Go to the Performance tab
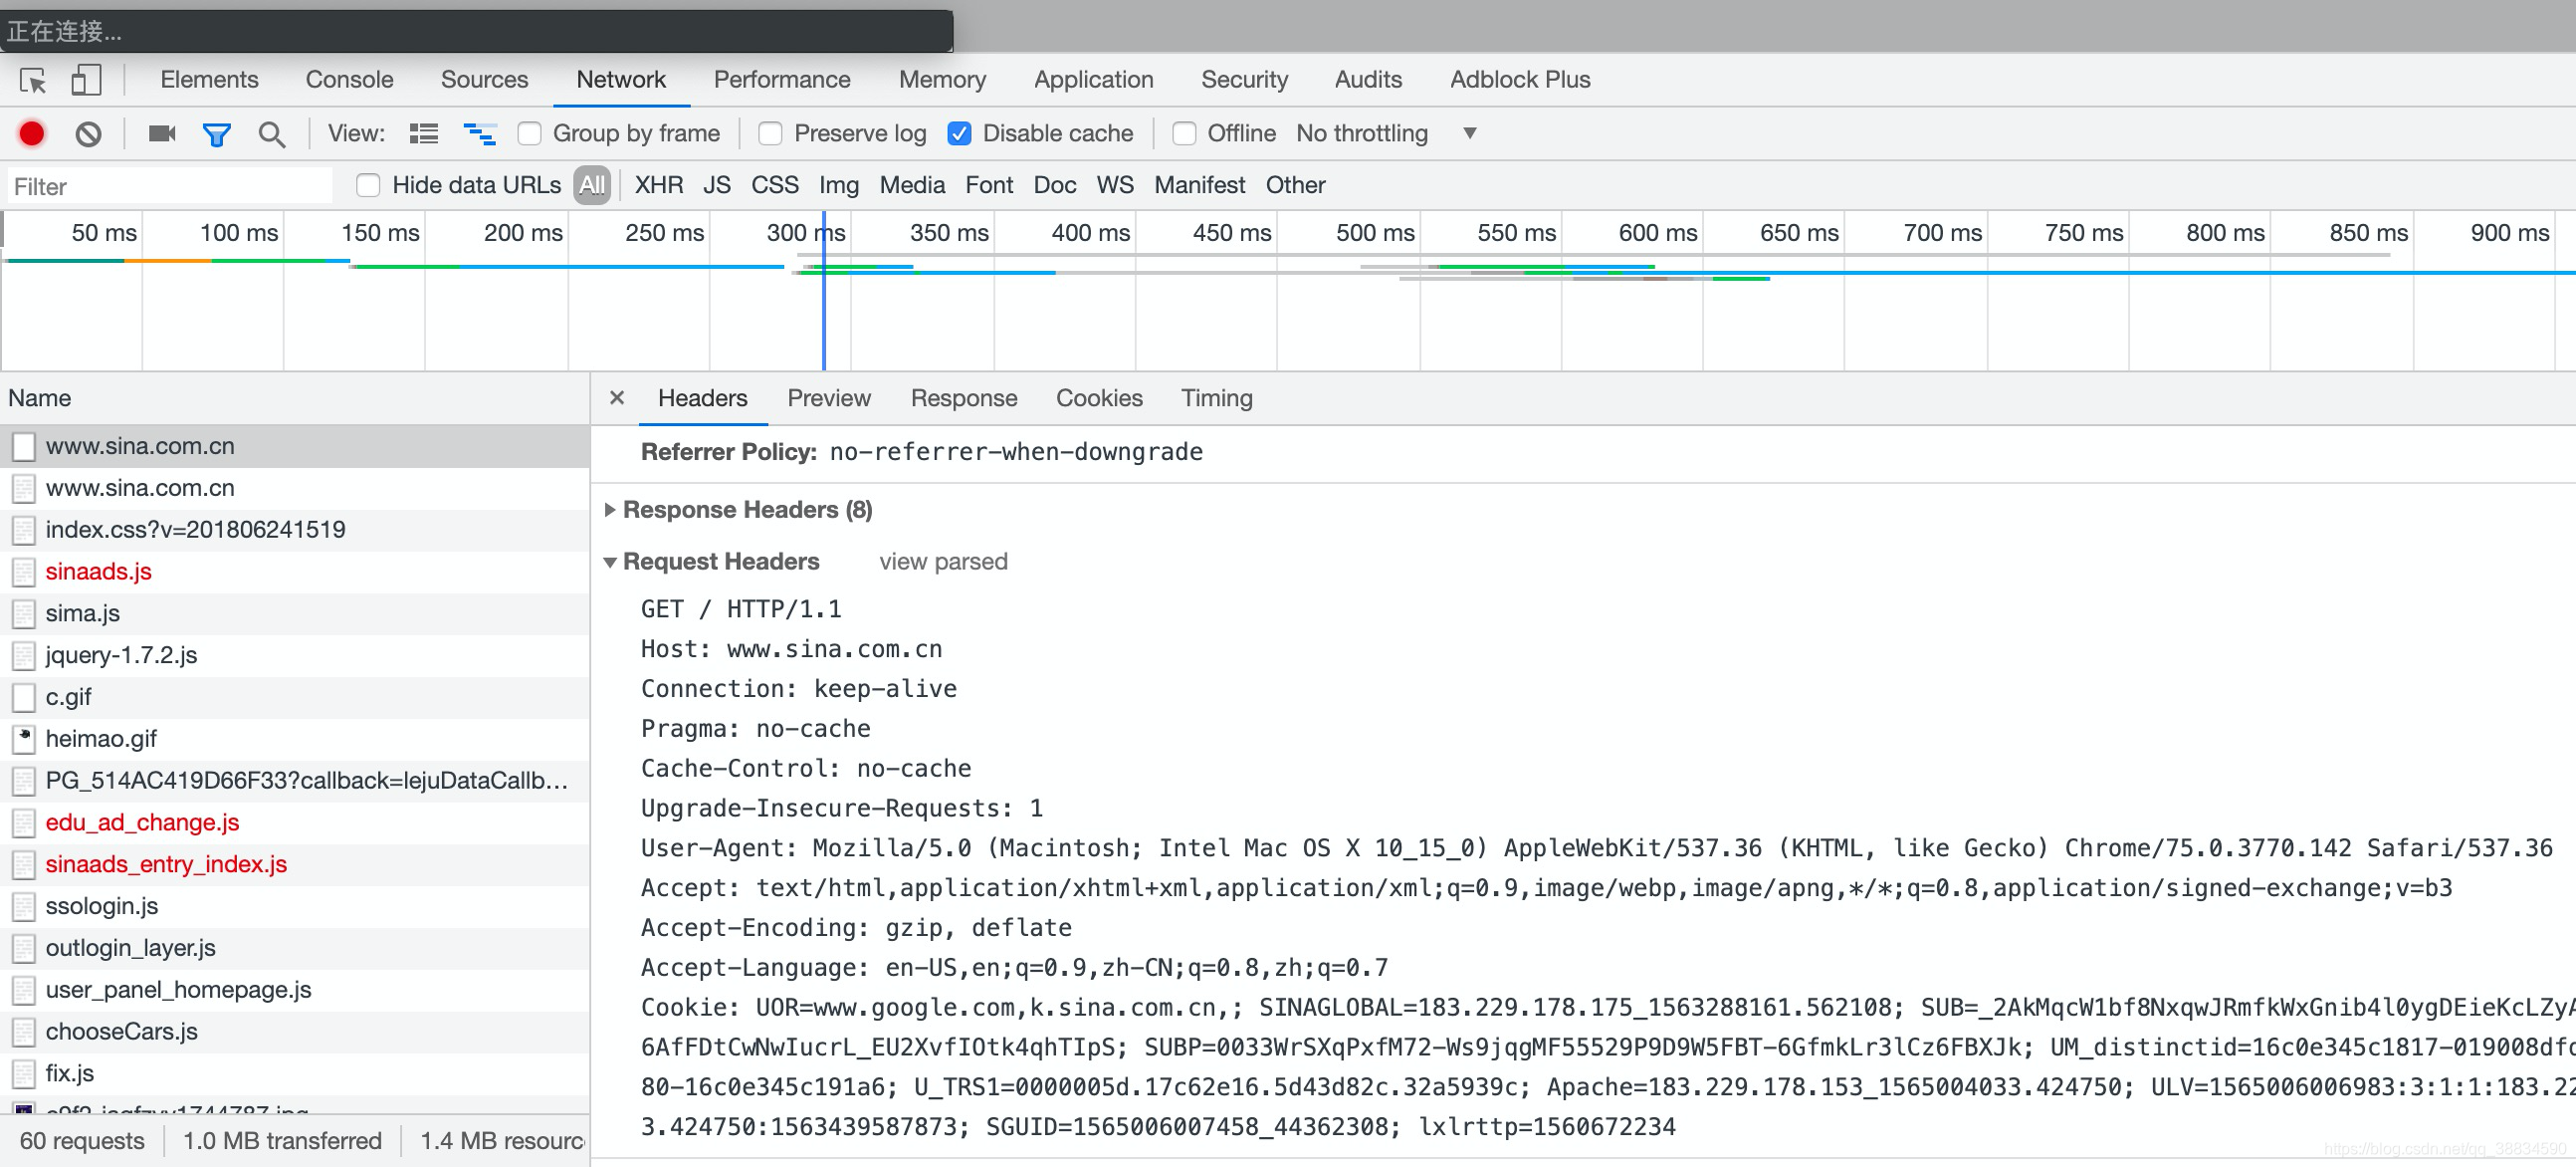The image size is (2576, 1167). click(782, 80)
